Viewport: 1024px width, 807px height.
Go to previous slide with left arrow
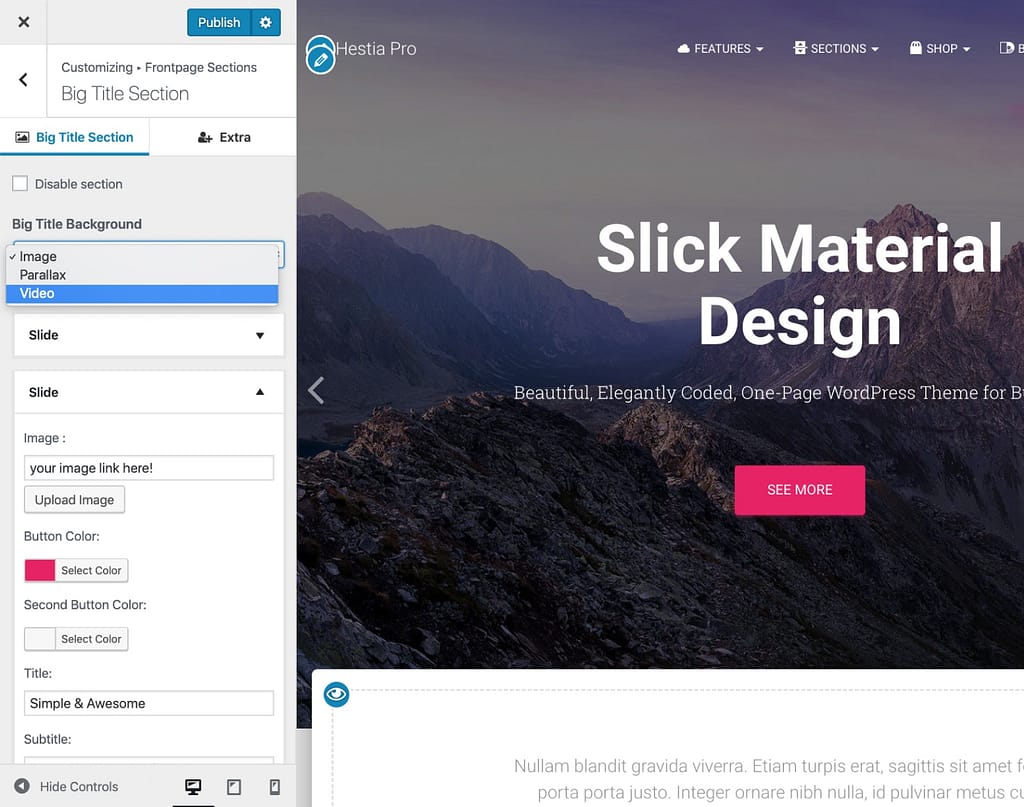coord(316,390)
